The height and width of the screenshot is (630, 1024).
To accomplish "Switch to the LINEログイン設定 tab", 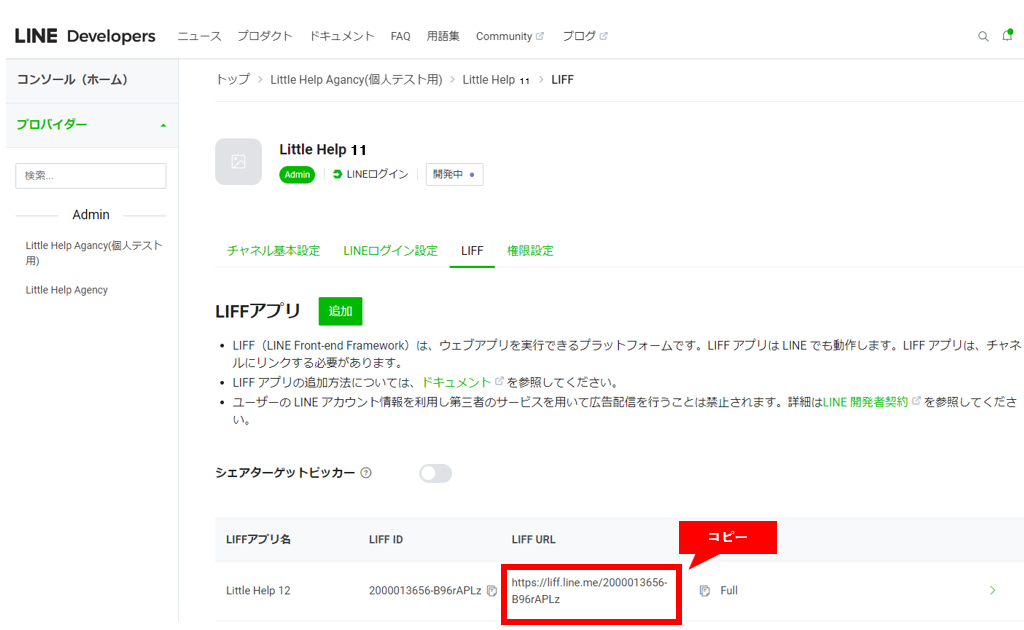I will [390, 251].
